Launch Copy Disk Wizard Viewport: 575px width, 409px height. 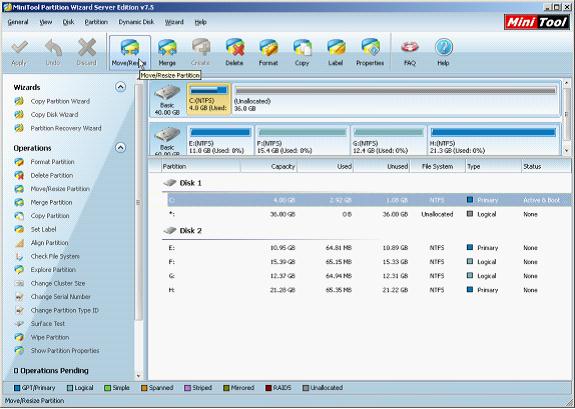54,115
